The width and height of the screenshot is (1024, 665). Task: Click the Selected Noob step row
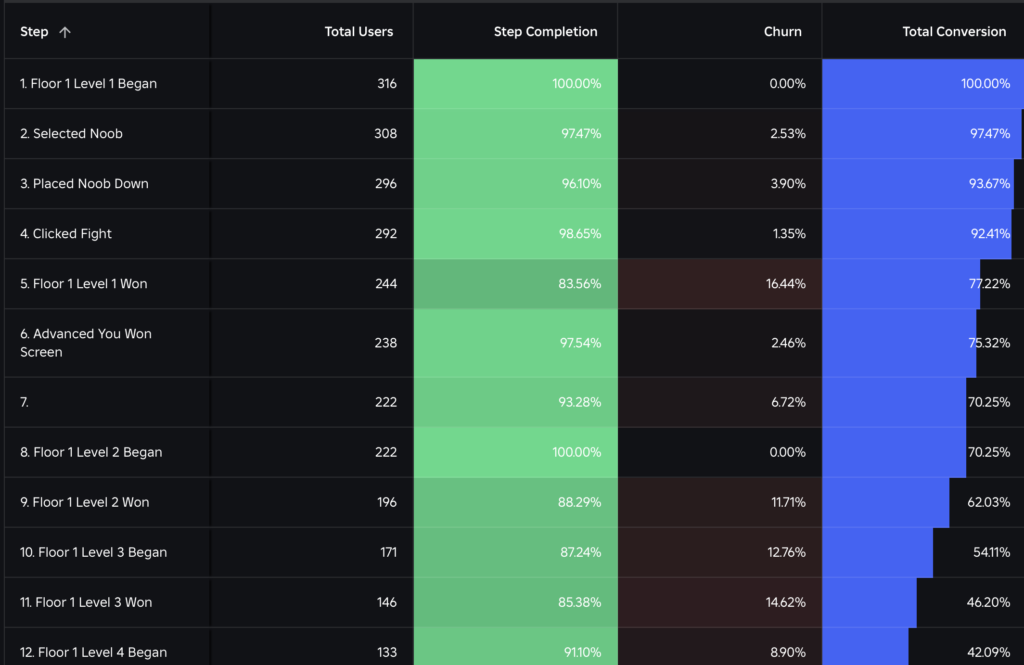click(71, 134)
